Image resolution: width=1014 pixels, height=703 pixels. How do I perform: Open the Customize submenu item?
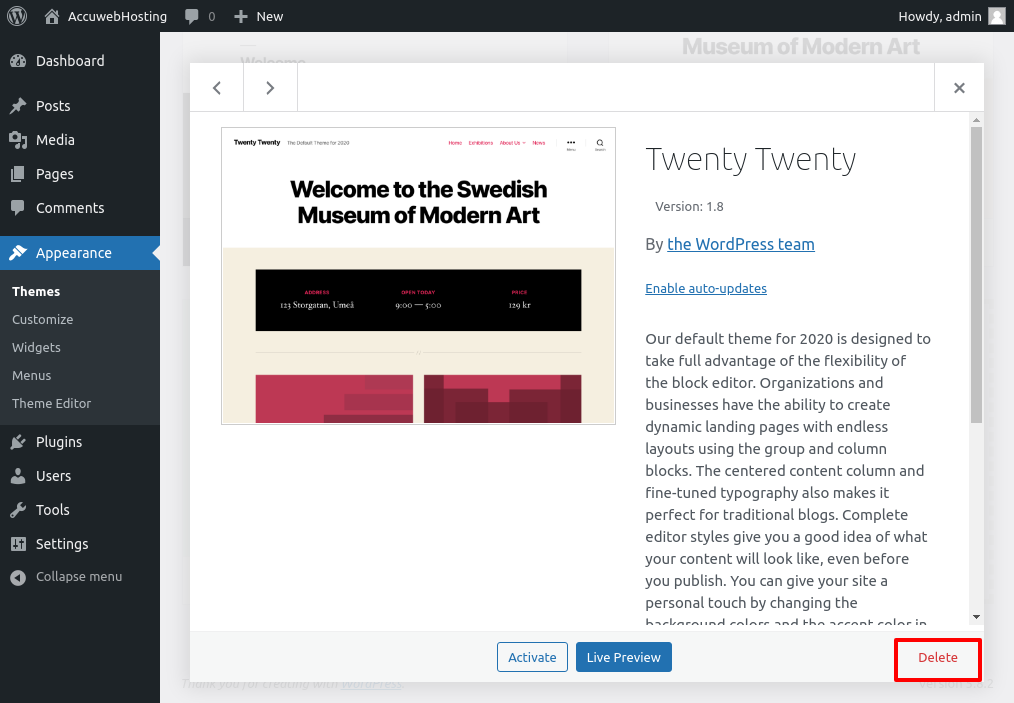click(x=43, y=319)
